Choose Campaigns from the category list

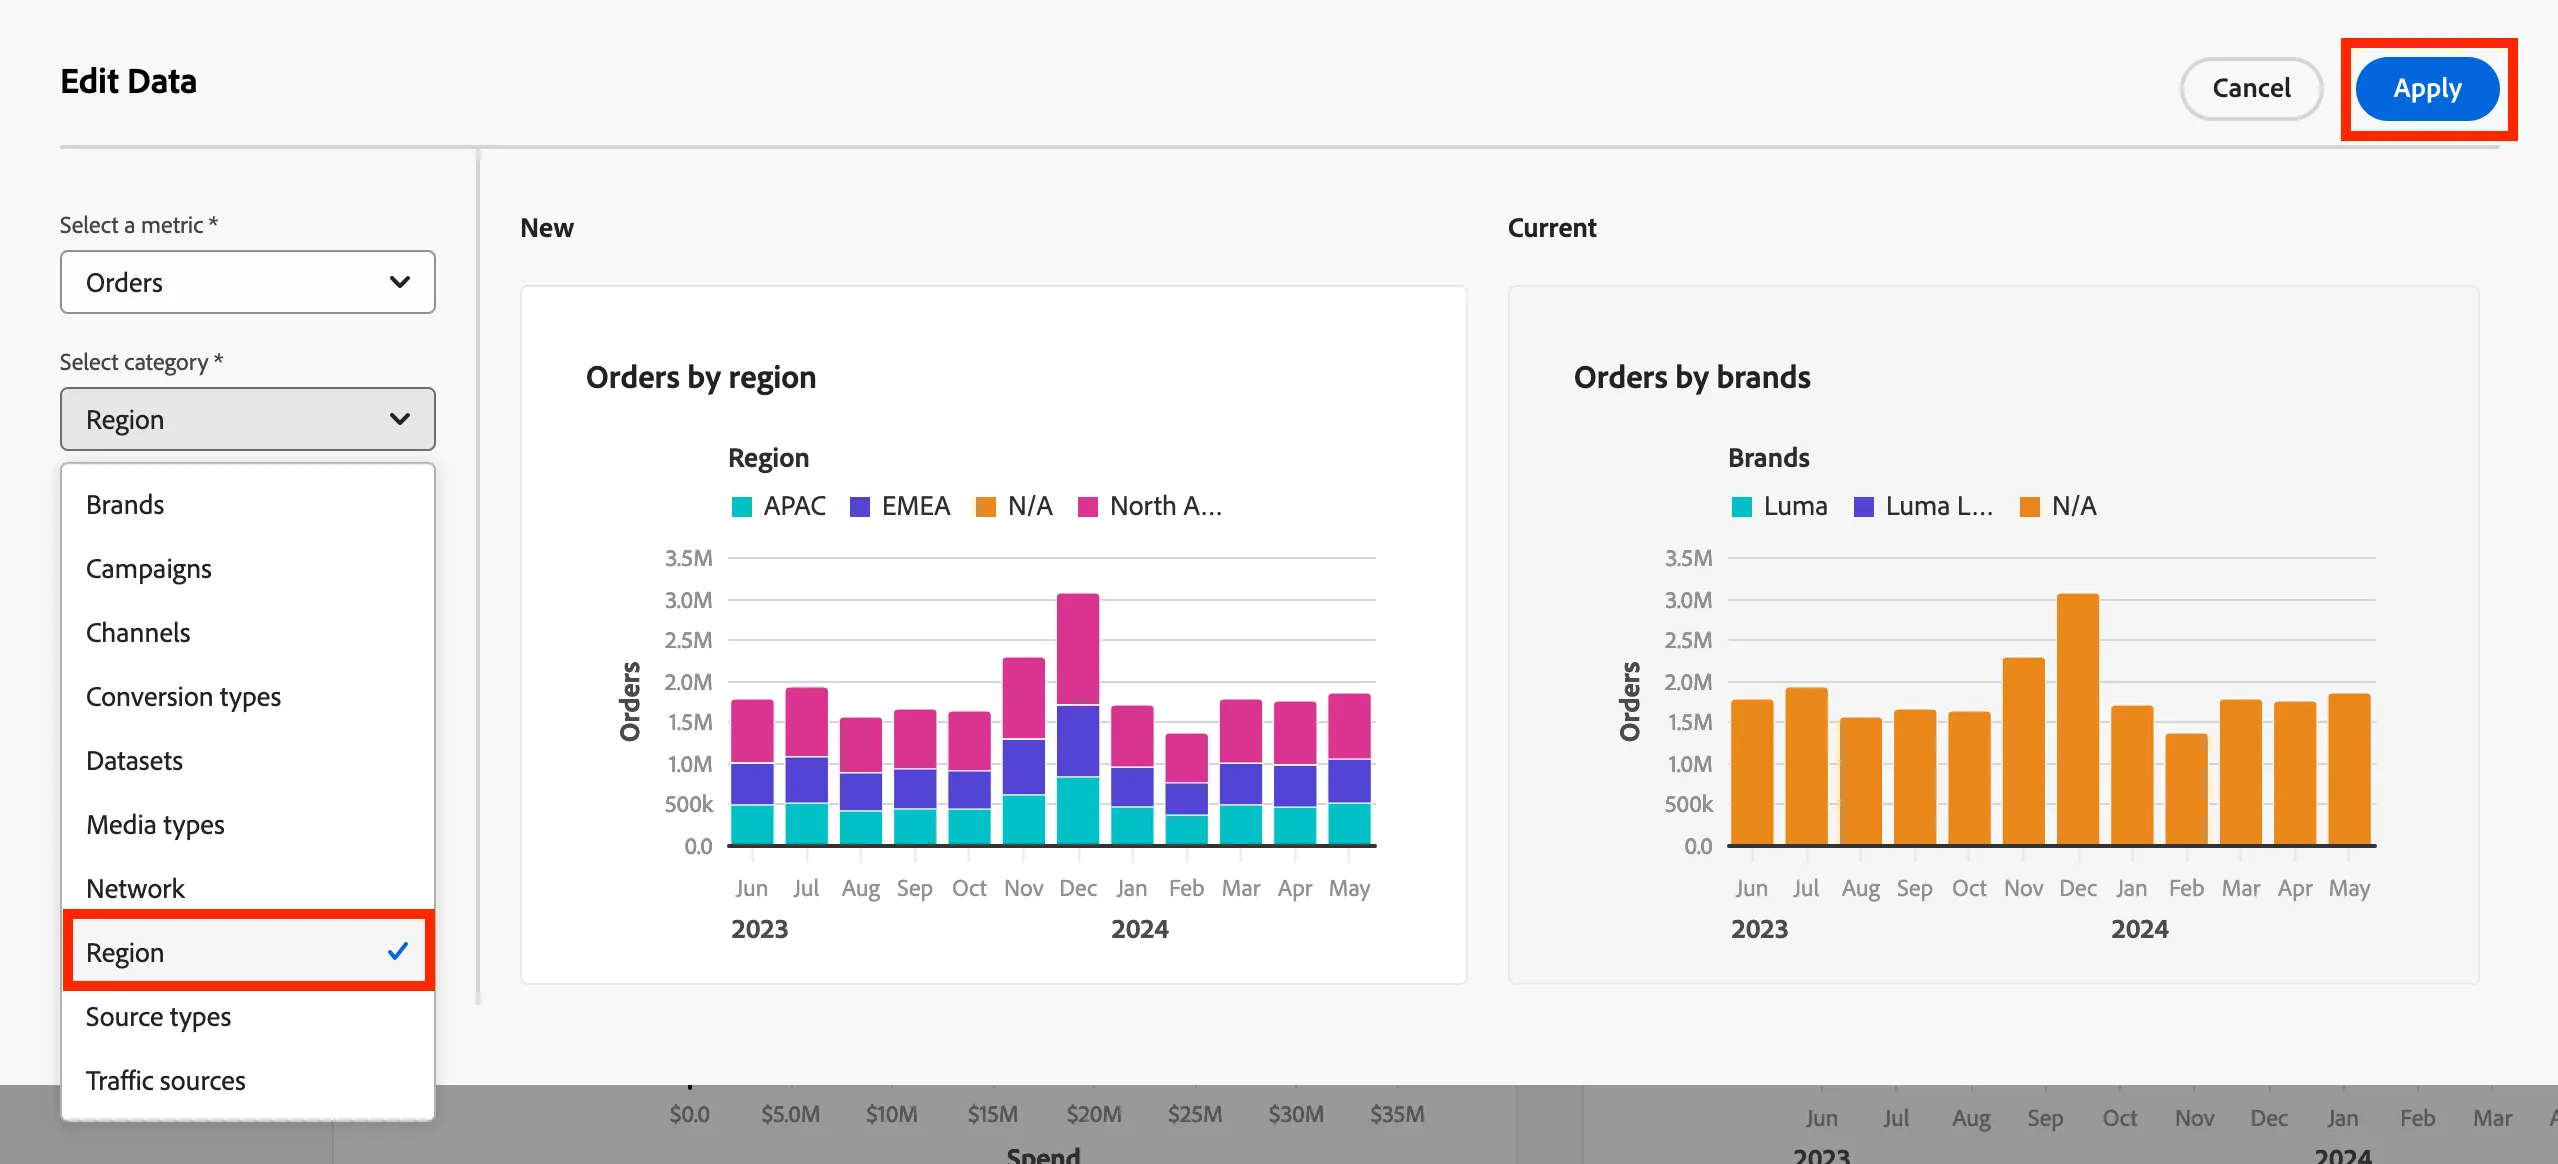click(x=248, y=569)
